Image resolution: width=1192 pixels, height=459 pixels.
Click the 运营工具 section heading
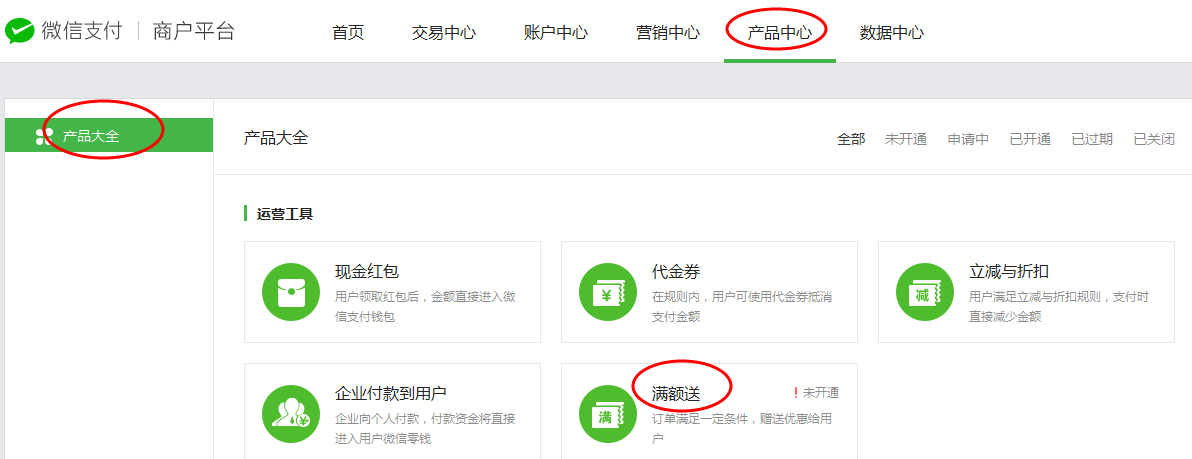click(284, 214)
